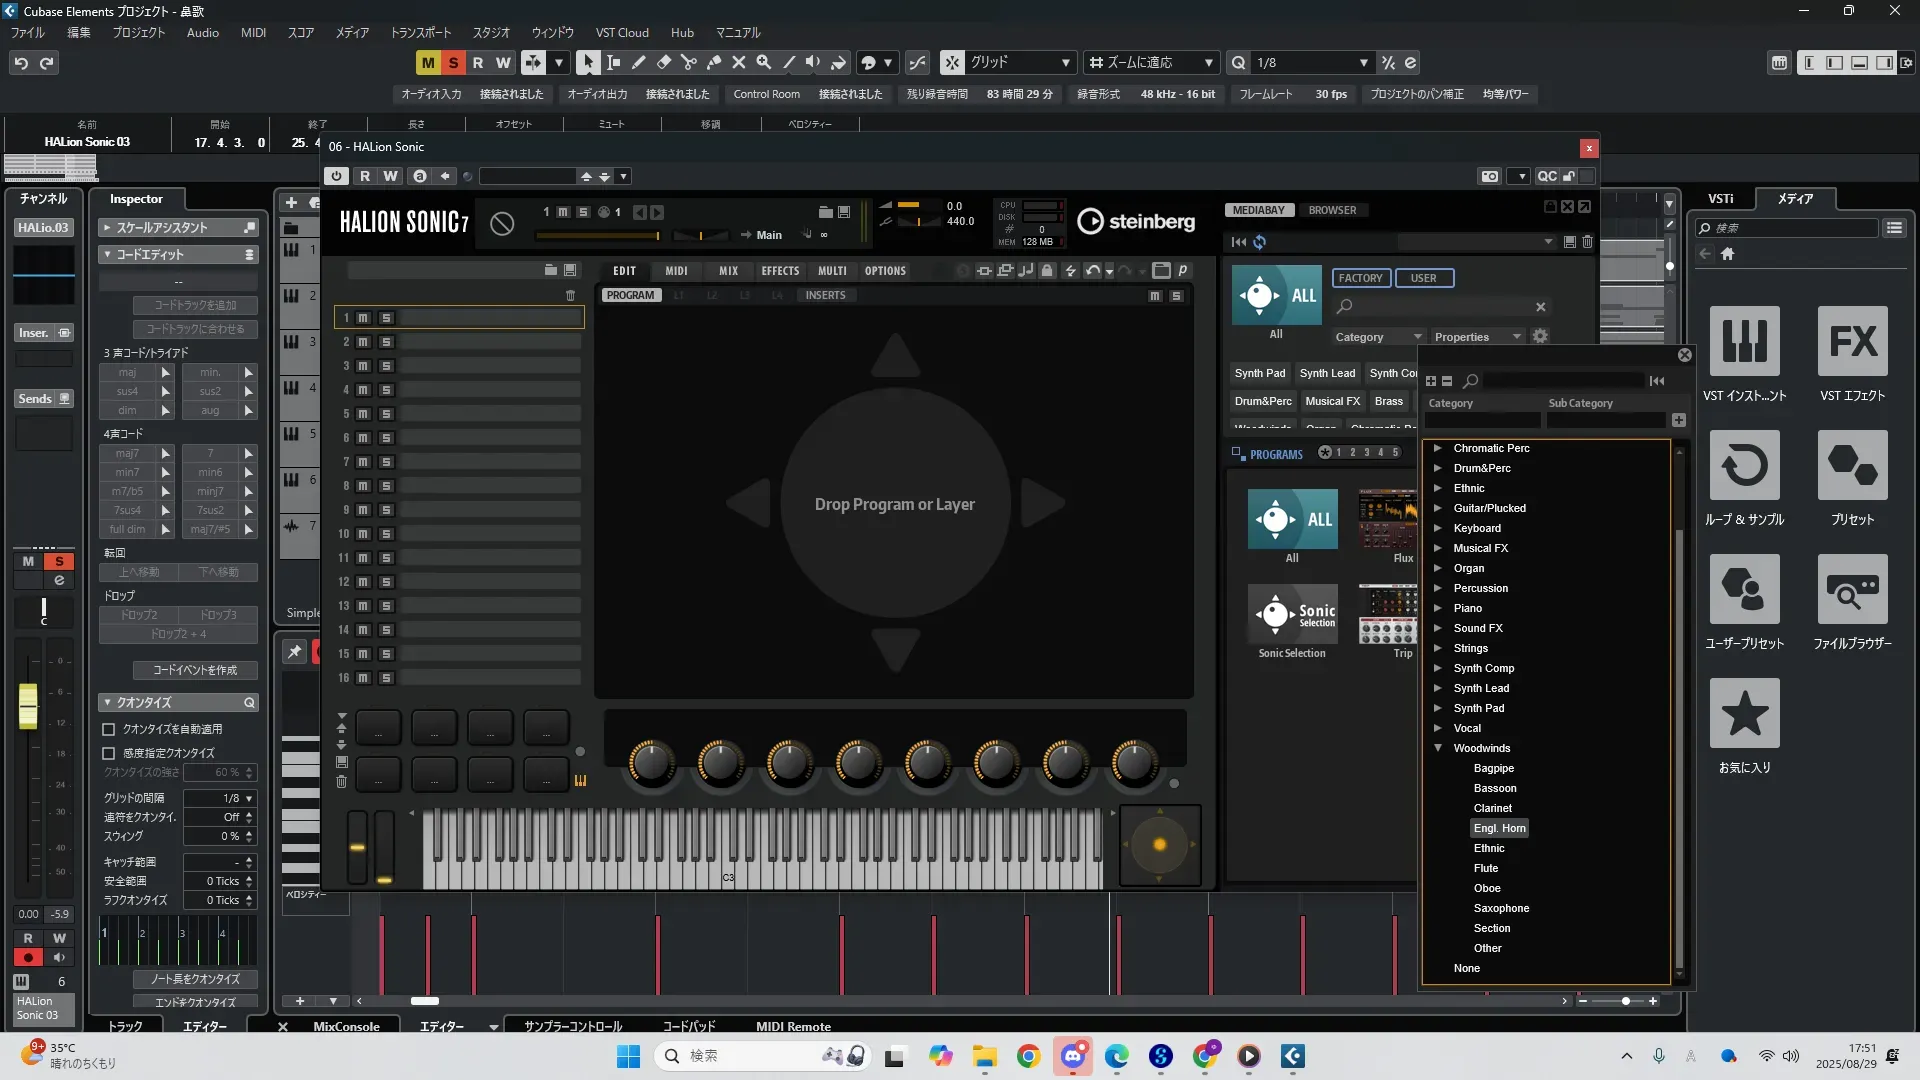
Task: Enable 感度指定クオンタイズ checkbox
Action: pyautogui.click(x=109, y=753)
